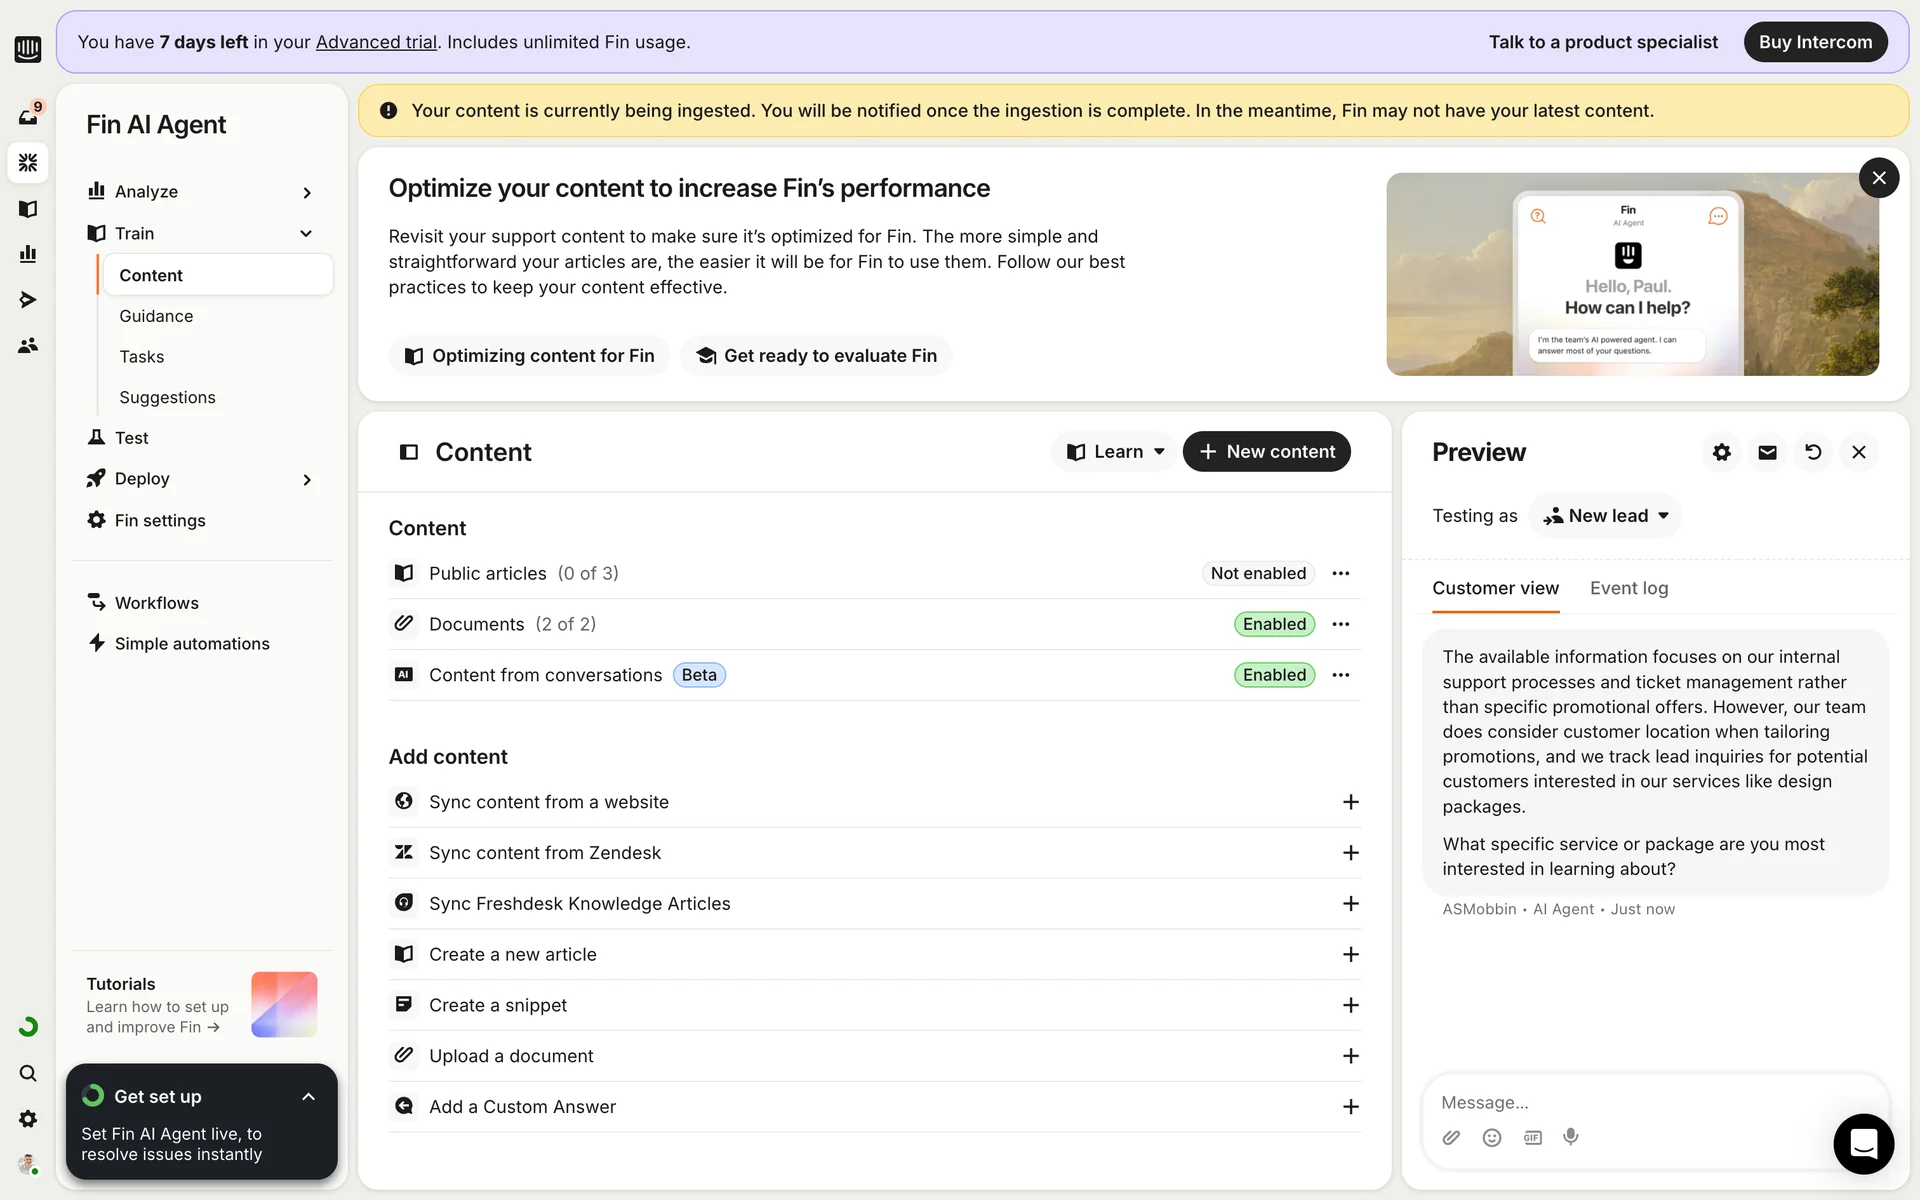
Task: Open the Inbox icon in the left rail
Action: click(28, 116)
